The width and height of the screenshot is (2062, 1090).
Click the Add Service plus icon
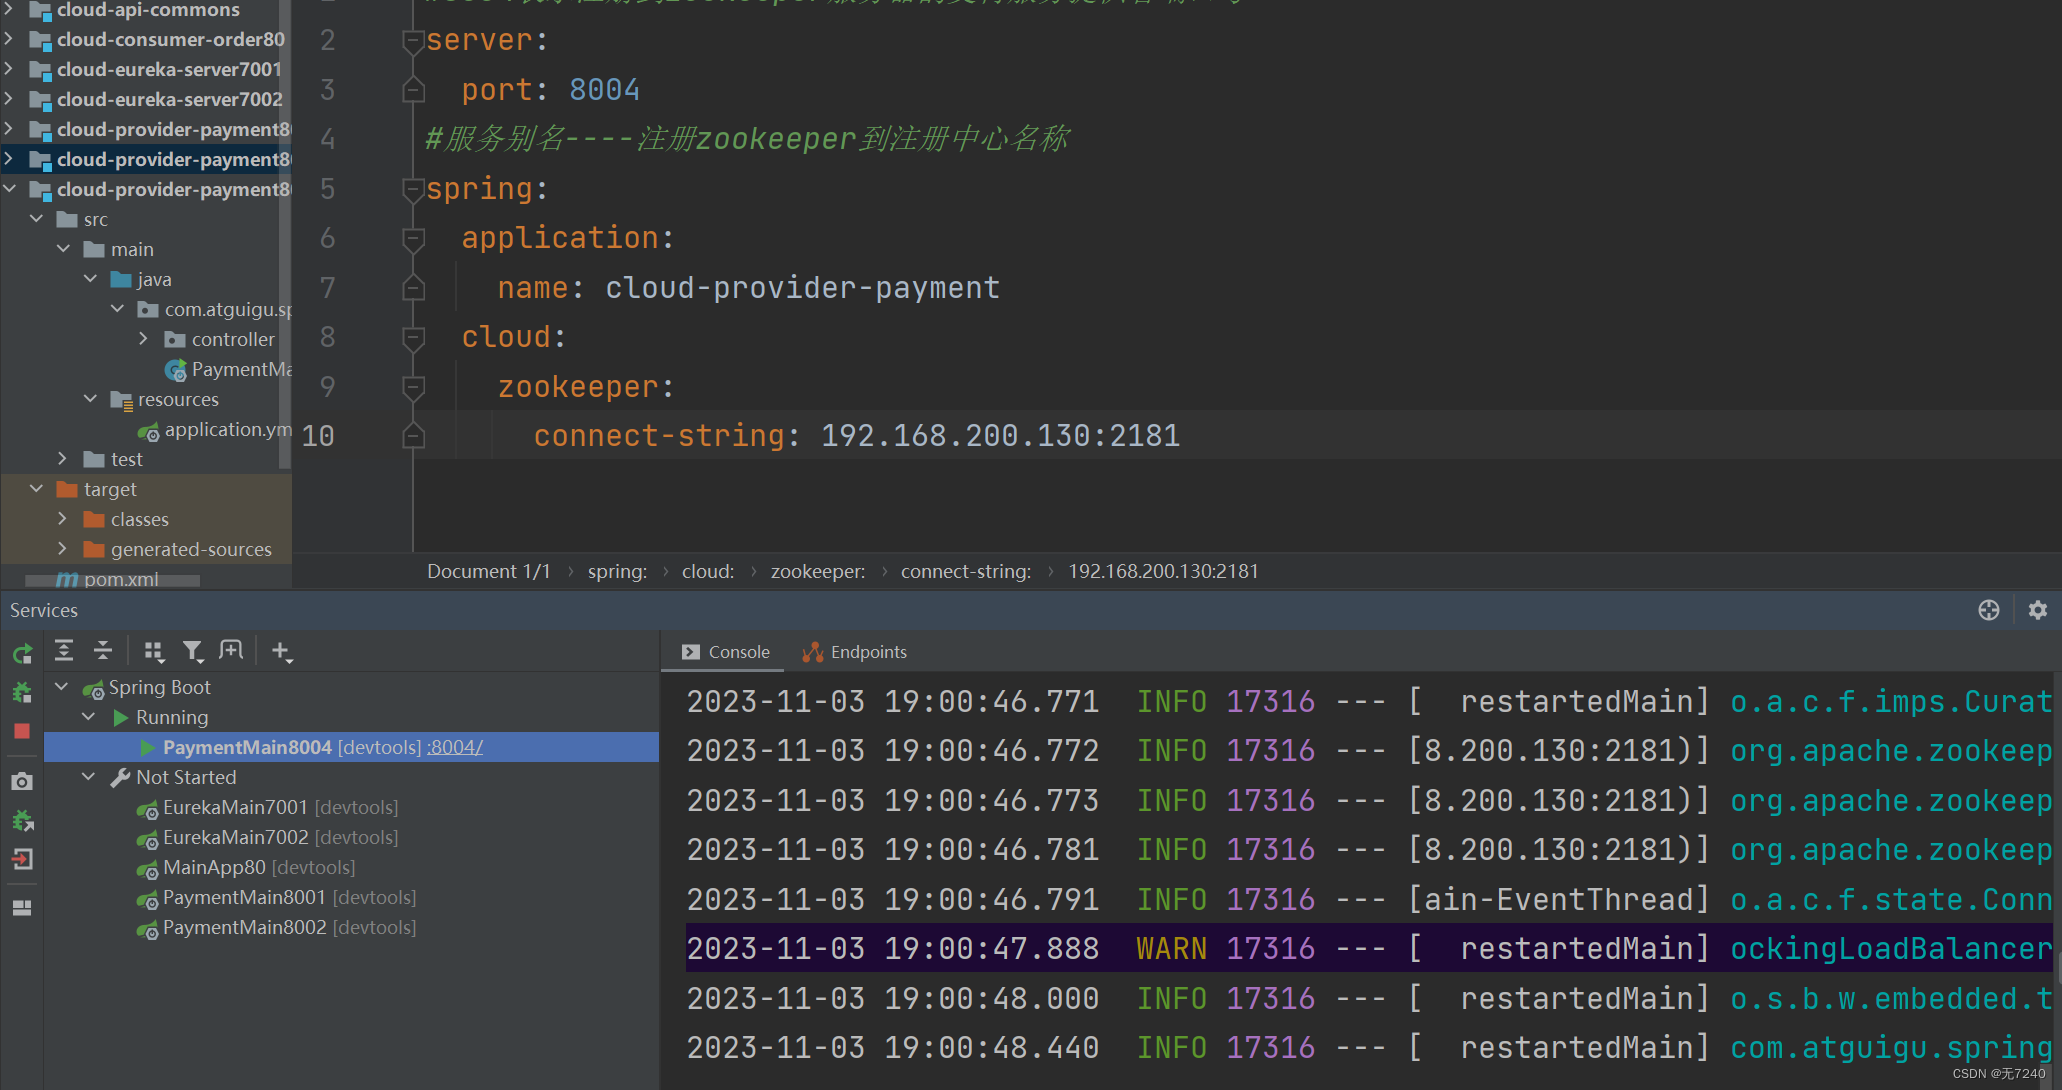coord(281,652)
